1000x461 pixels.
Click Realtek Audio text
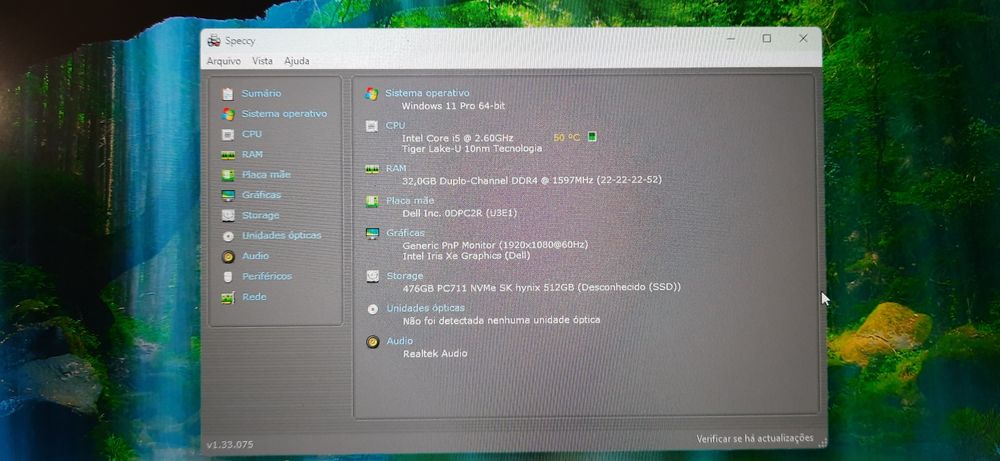tap(435, 353)
